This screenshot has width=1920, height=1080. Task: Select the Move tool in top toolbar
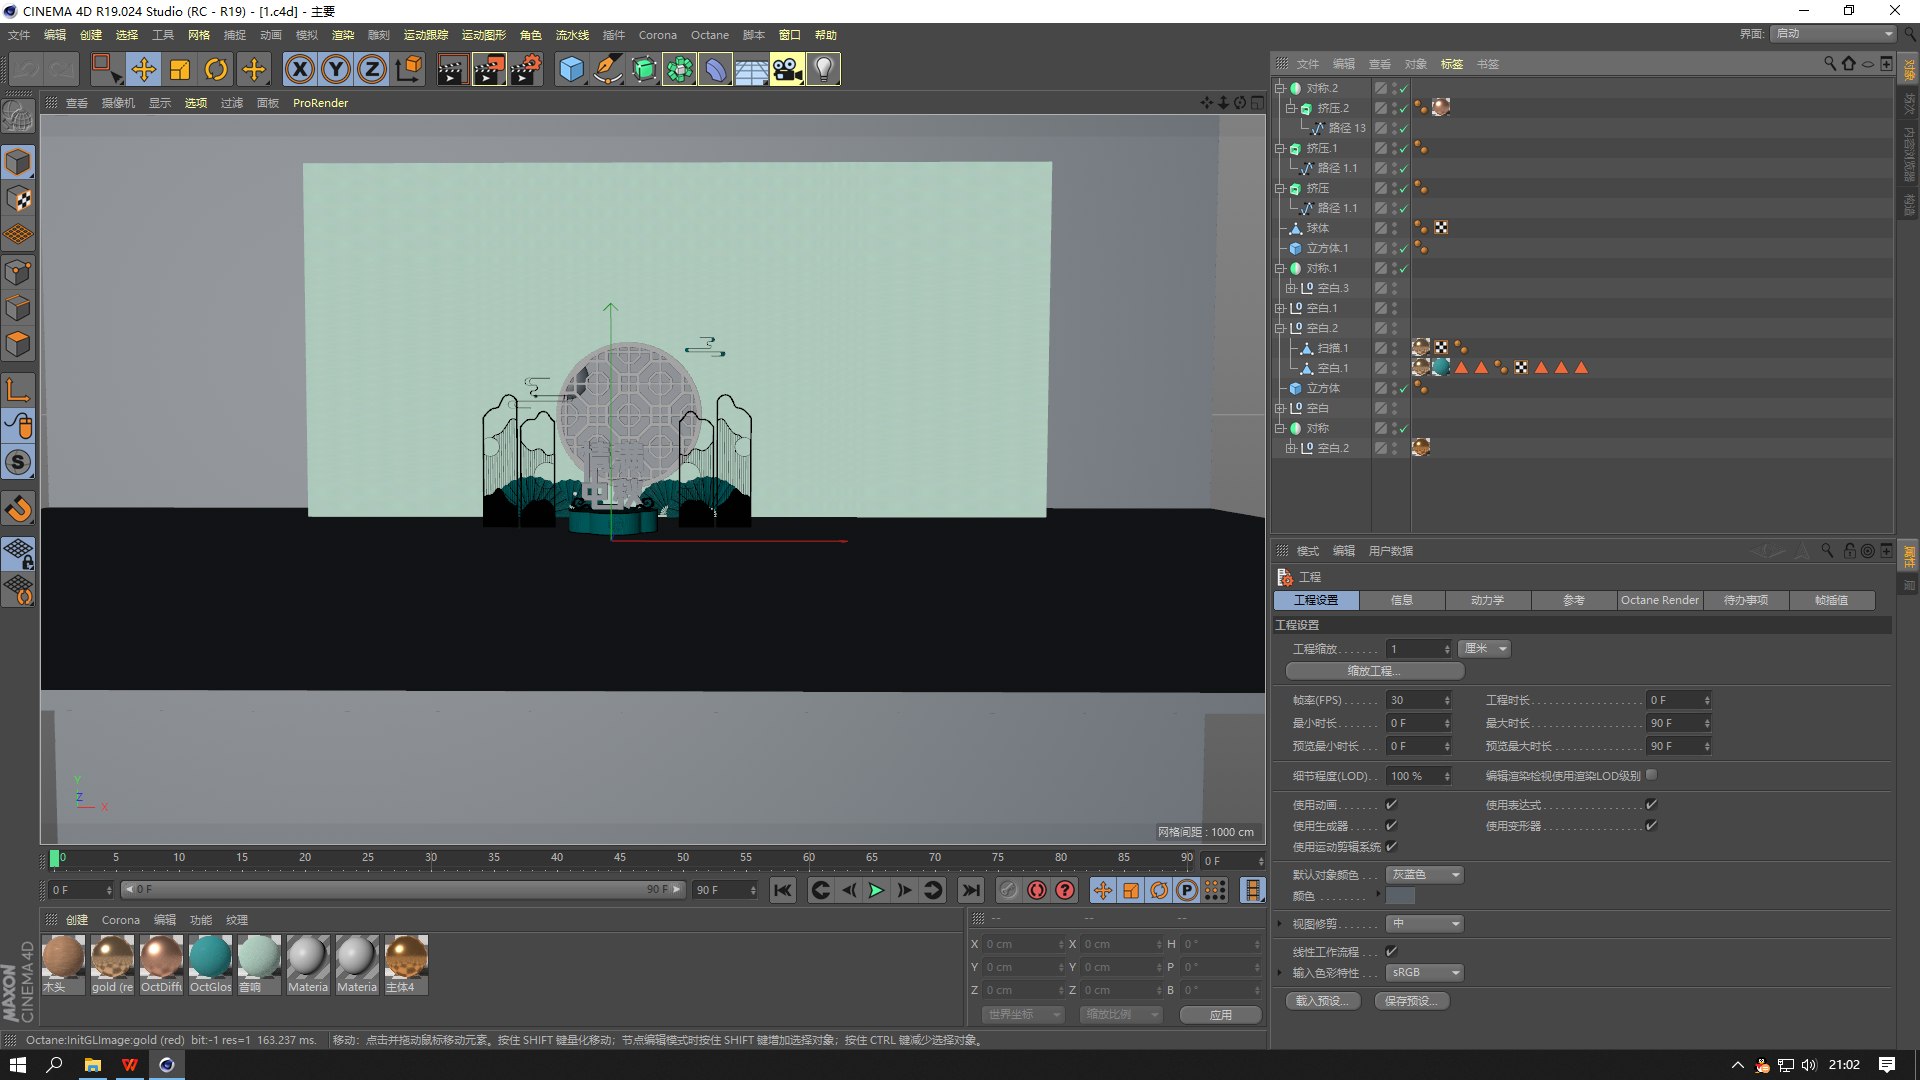(144, 69)
